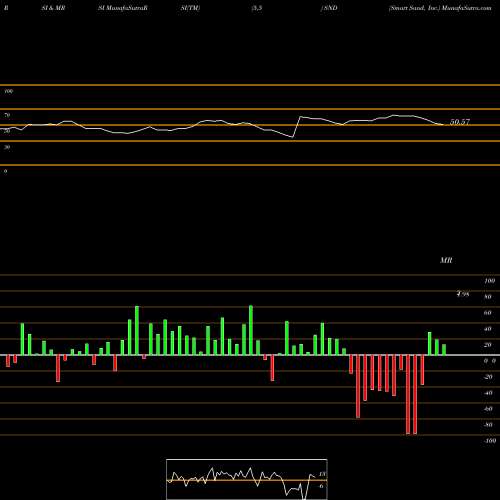Click the 100 label on the MR axis

[x=489, y=281]
